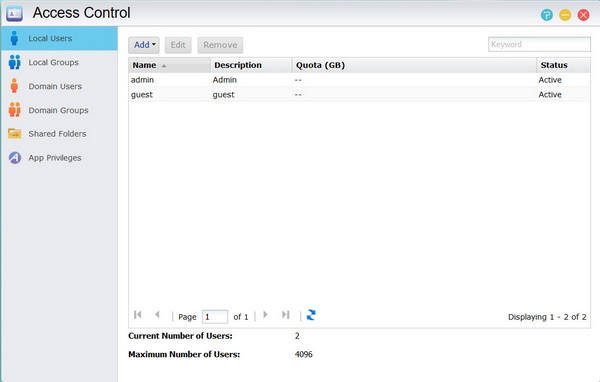Refresh the user list
The height and width of the screenshot is (382, 600).
311,315
